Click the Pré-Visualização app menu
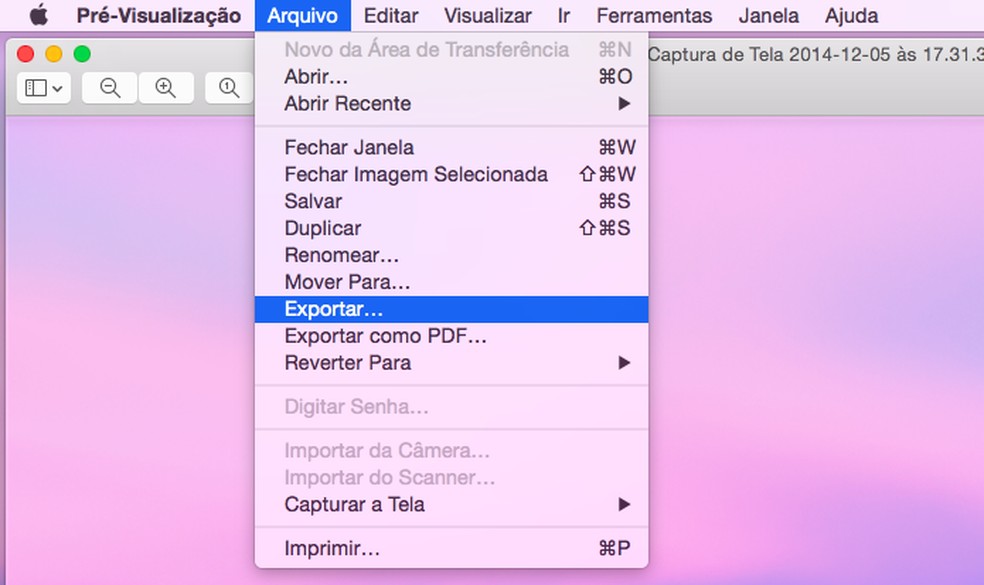The height and width of the screenshot is (585, 984). [x=159, y=15]
